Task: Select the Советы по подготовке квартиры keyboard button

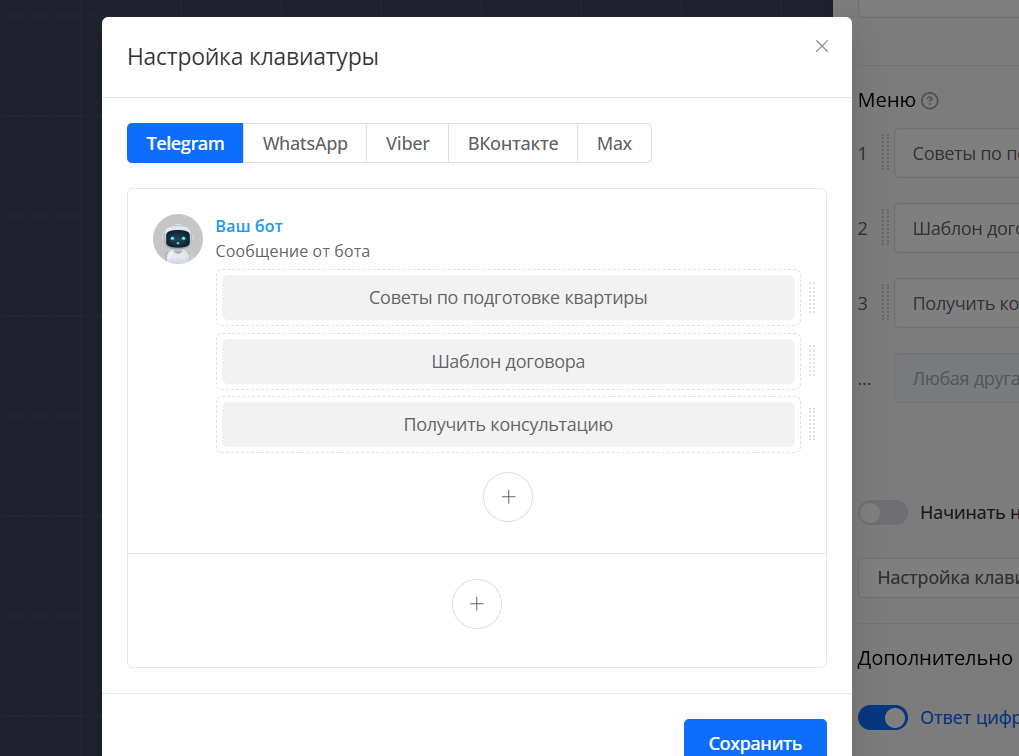Action: [508, 298]
